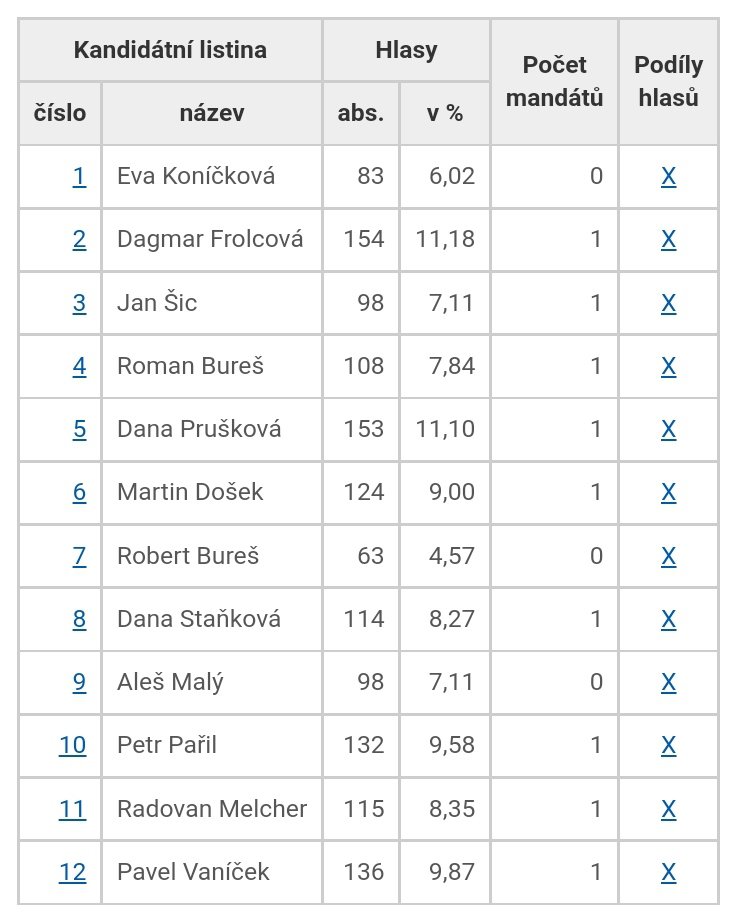
Task: Open vote share X for Dana Staňková
Action: pos(669,619)
